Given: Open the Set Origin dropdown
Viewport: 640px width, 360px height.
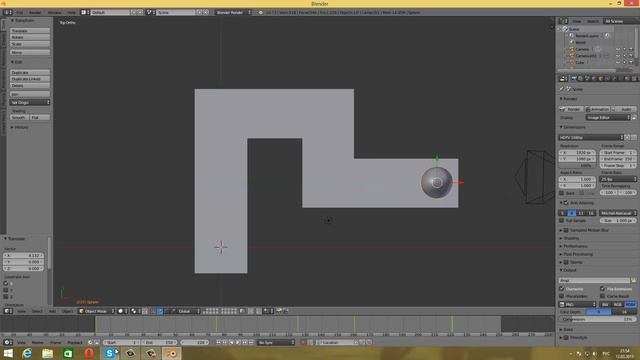Looking at the screenshot, I should (30, 102).
